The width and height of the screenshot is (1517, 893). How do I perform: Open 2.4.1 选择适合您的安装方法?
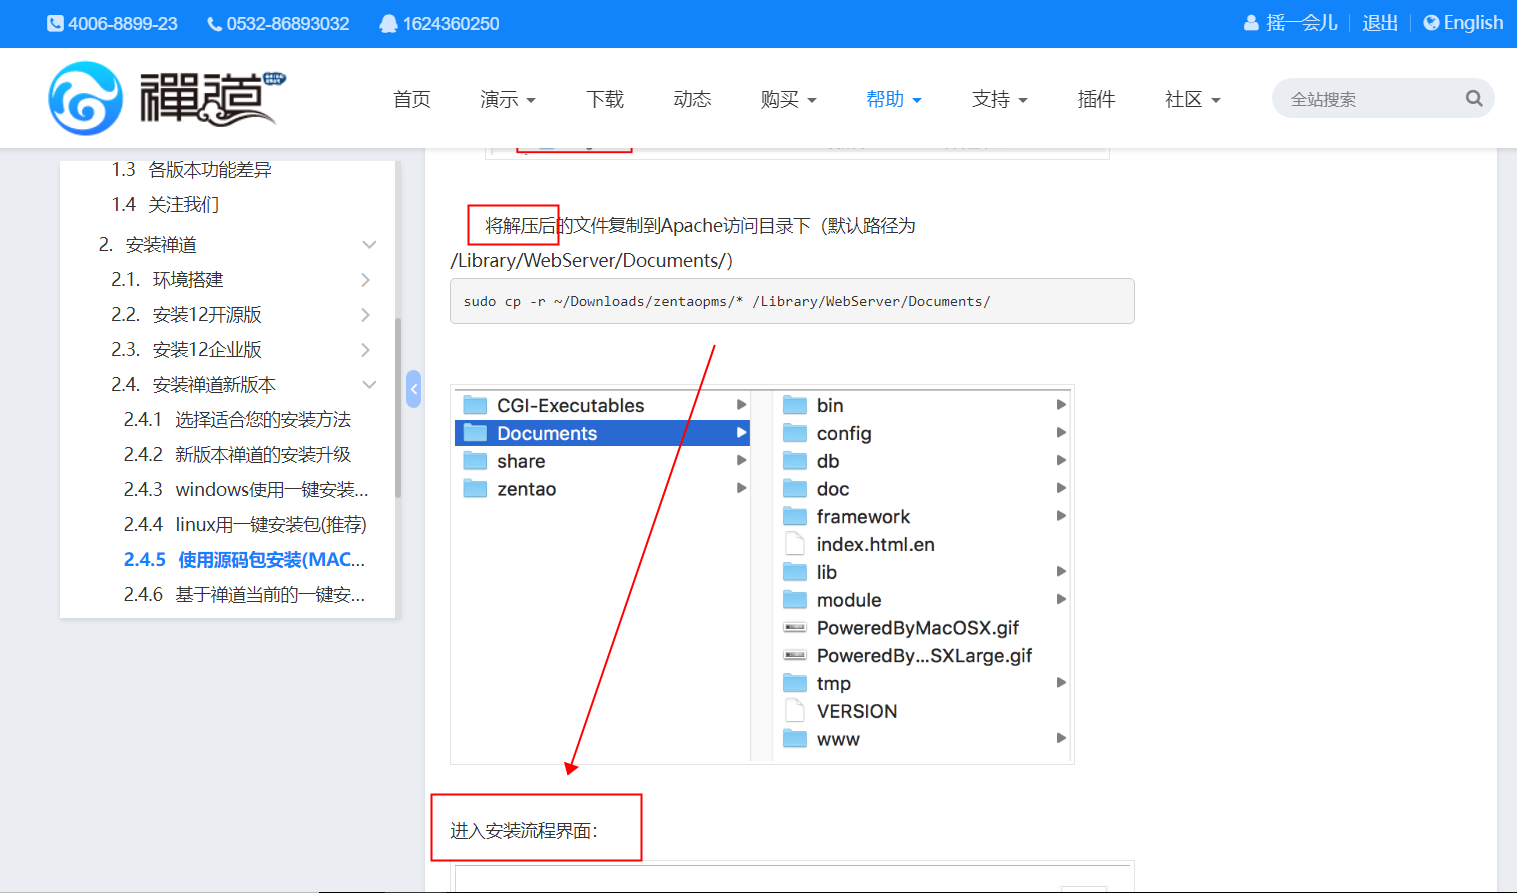coord(237,420)
